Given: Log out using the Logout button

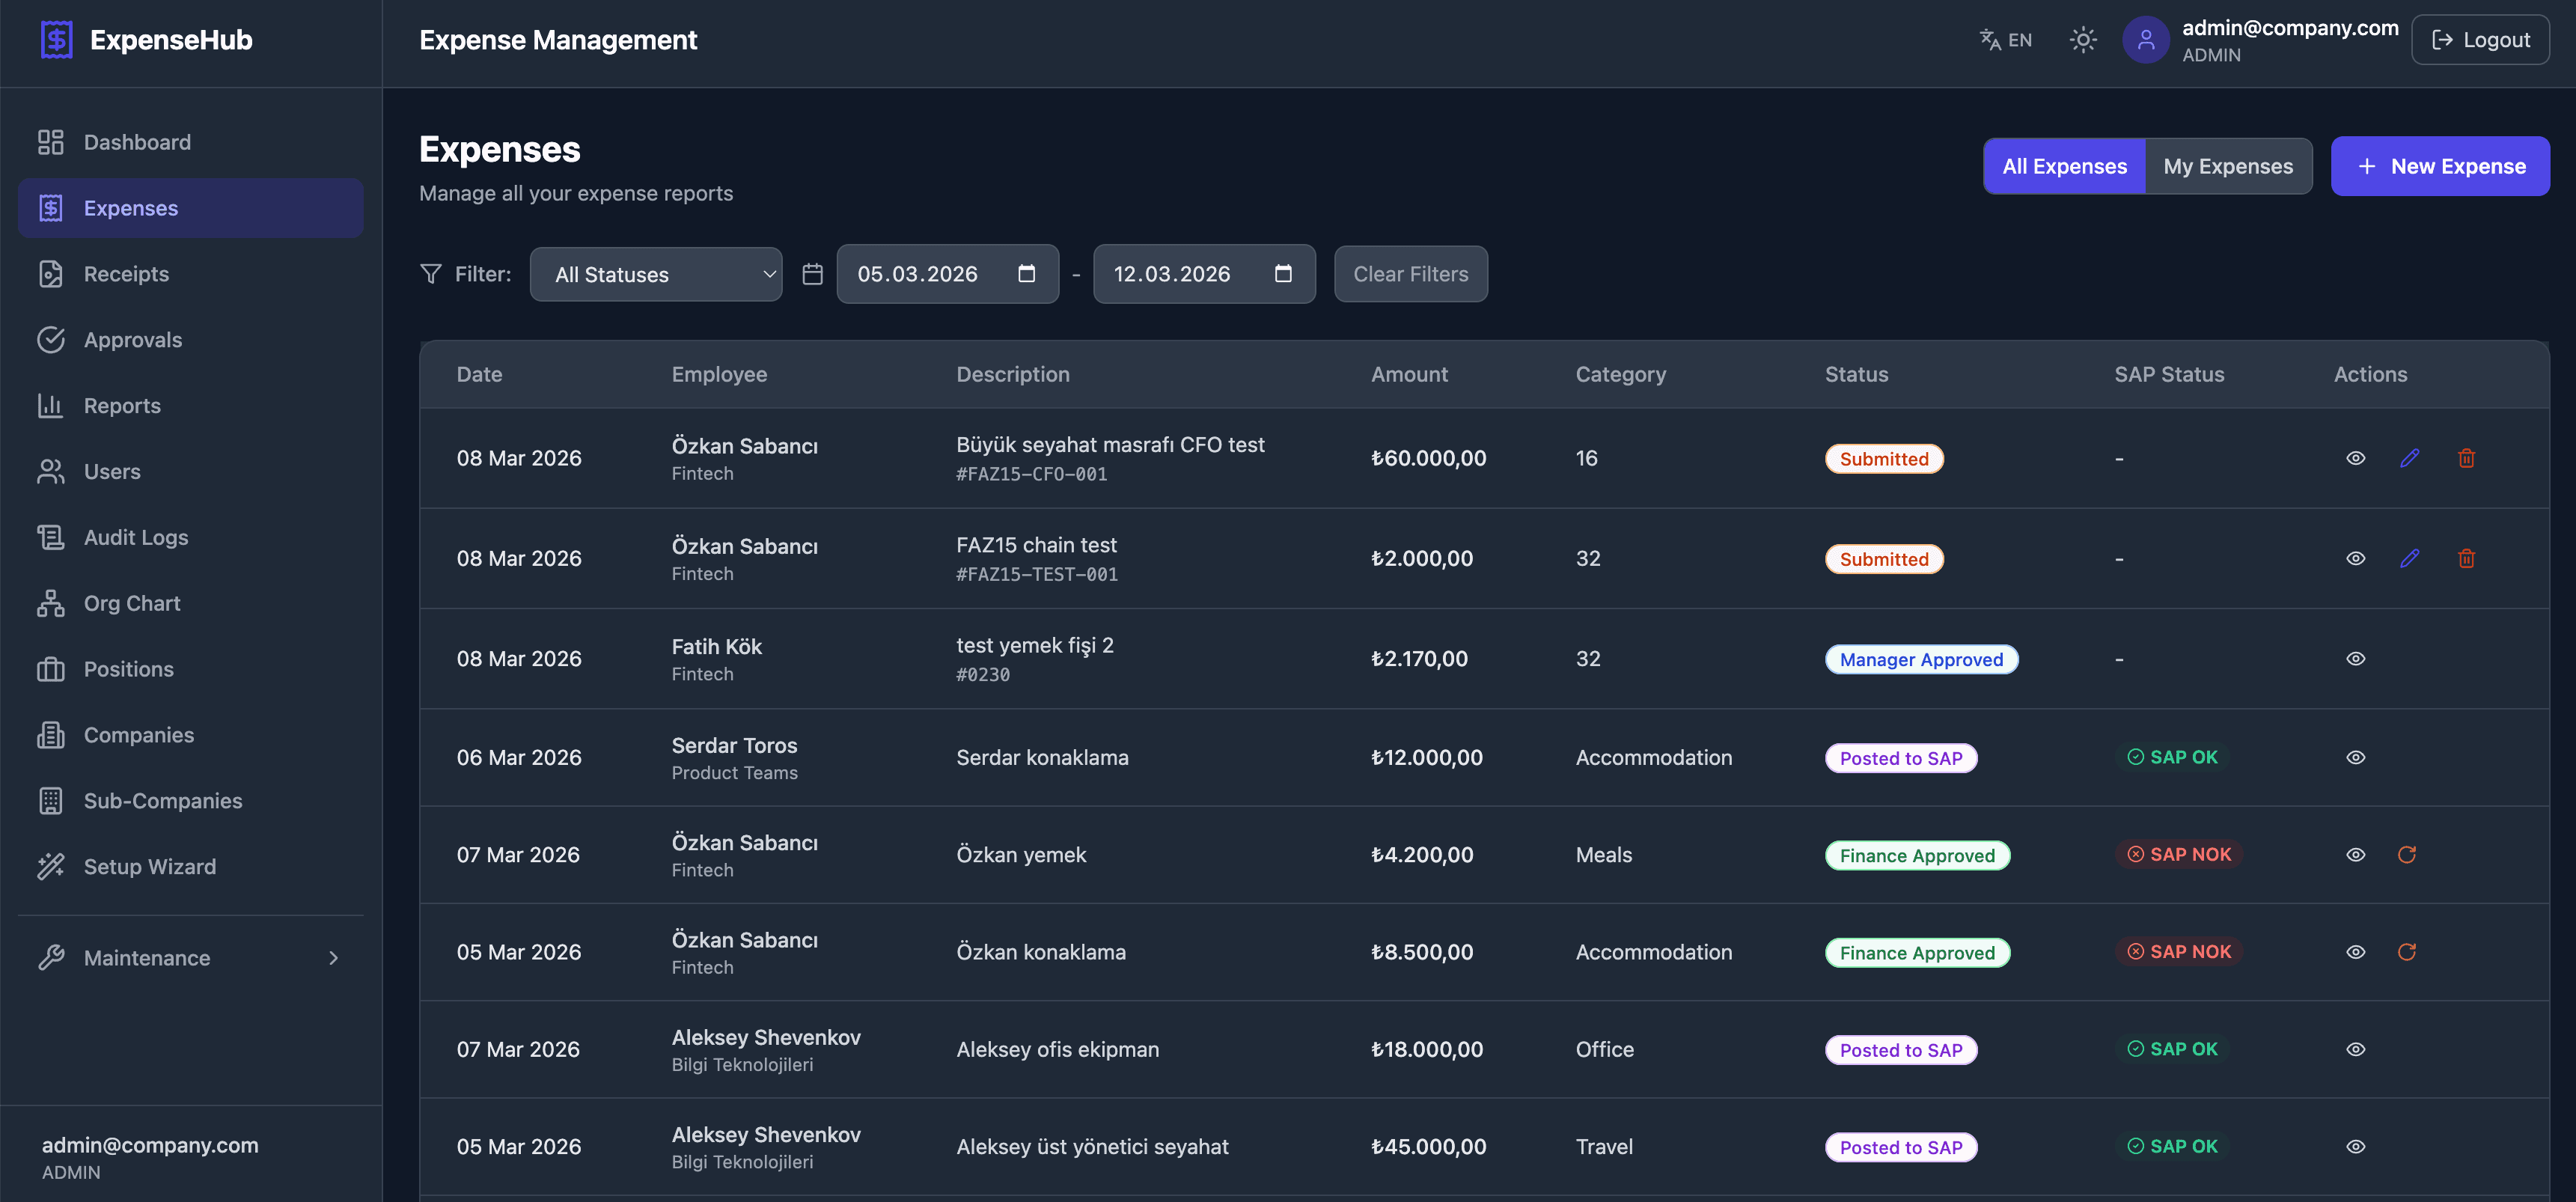Looking at the screenshot, I should [x=2480, y=40].
